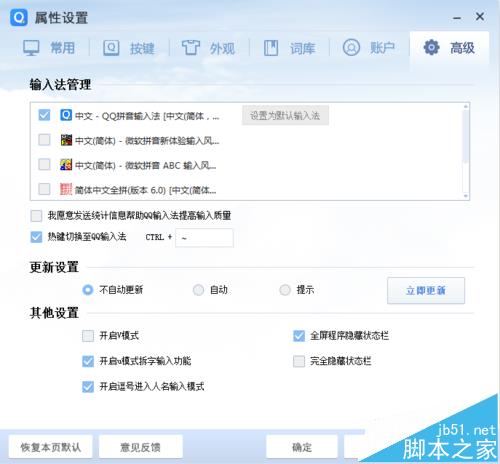Screen dimensions: 500x464
Task: Enable 开启V模式 checkbox
Action: (88, 336)
